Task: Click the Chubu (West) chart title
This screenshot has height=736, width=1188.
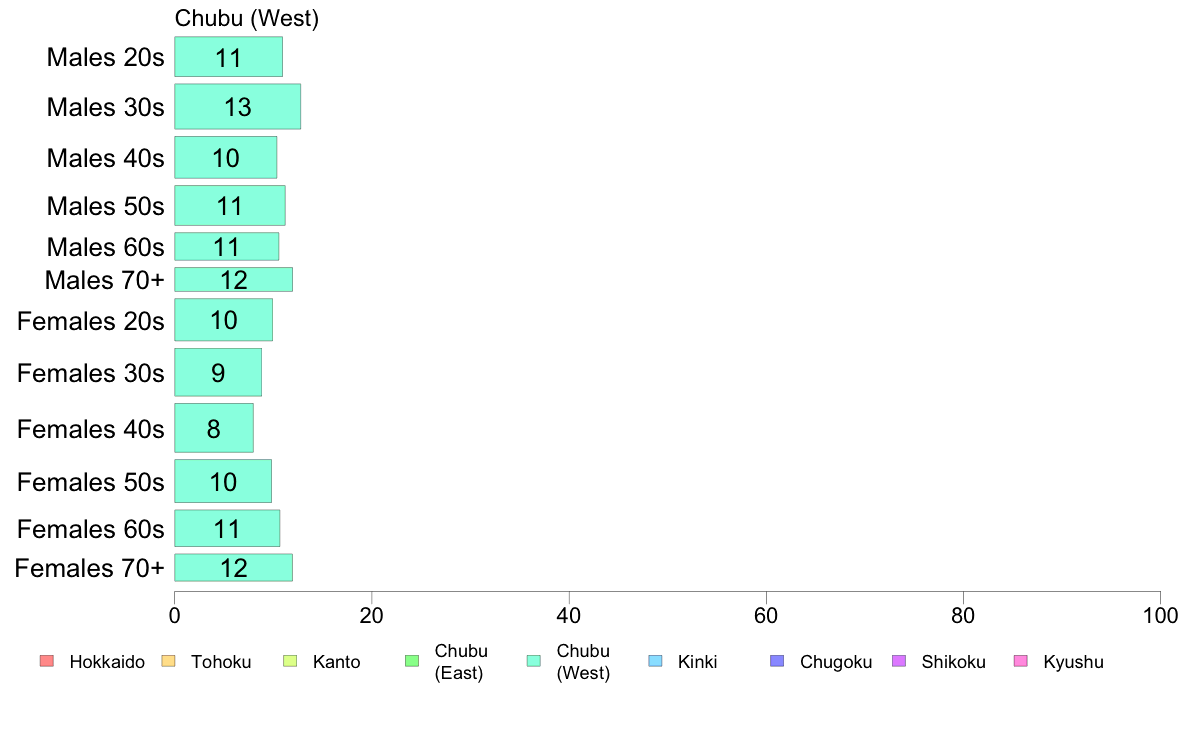Action: [247, 18]
